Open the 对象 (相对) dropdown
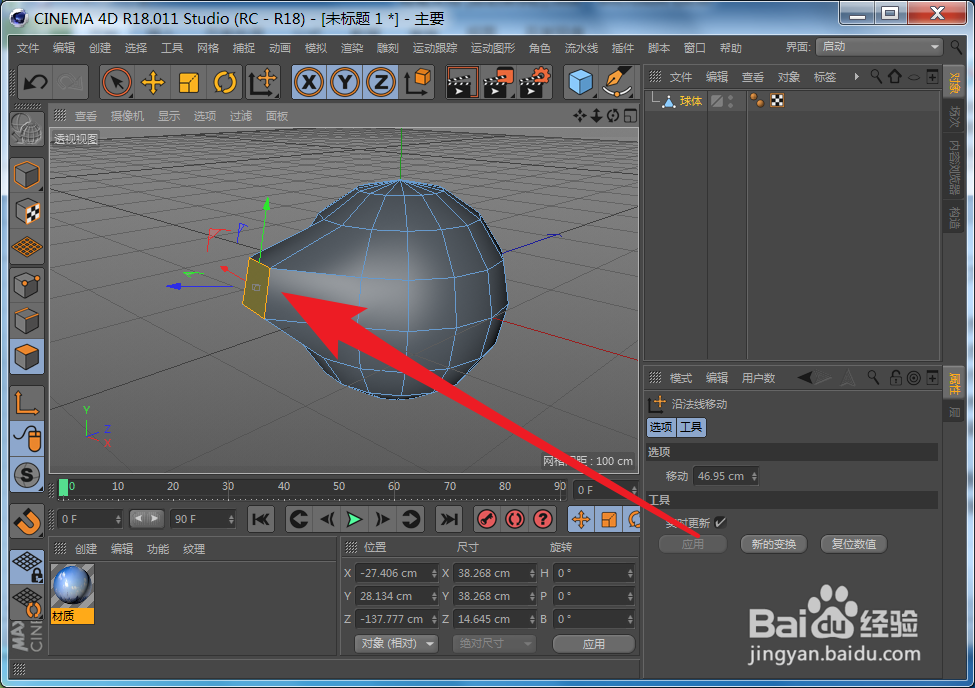 tap(396, 643)
